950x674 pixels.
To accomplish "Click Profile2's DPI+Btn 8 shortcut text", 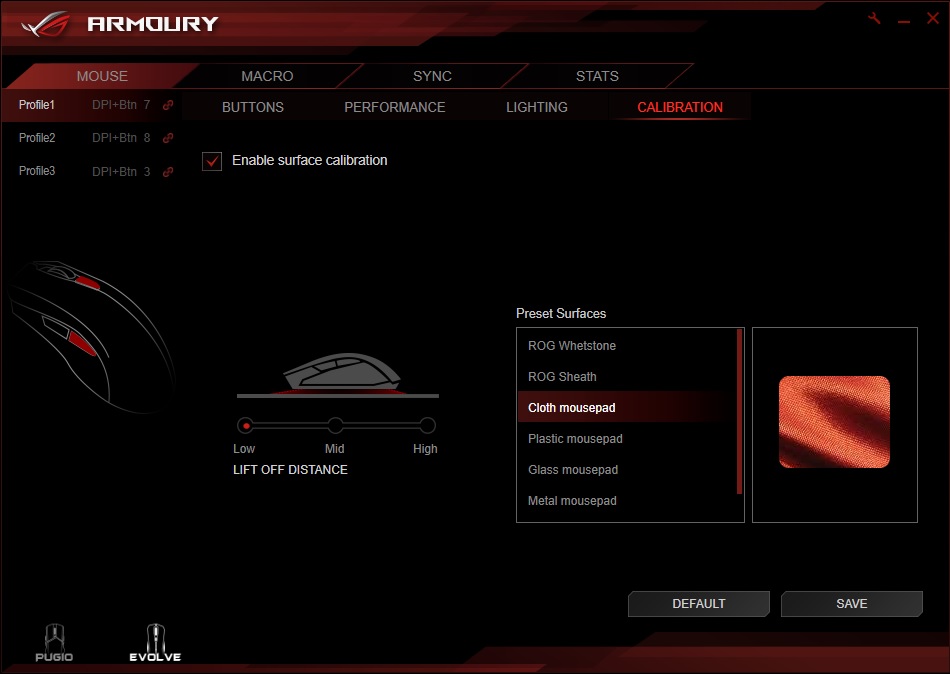I will click(121, 138).
